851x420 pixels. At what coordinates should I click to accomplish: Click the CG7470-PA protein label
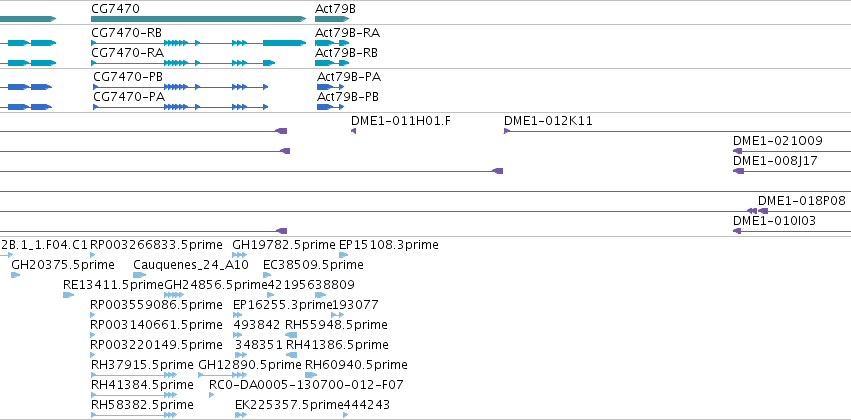129,97
